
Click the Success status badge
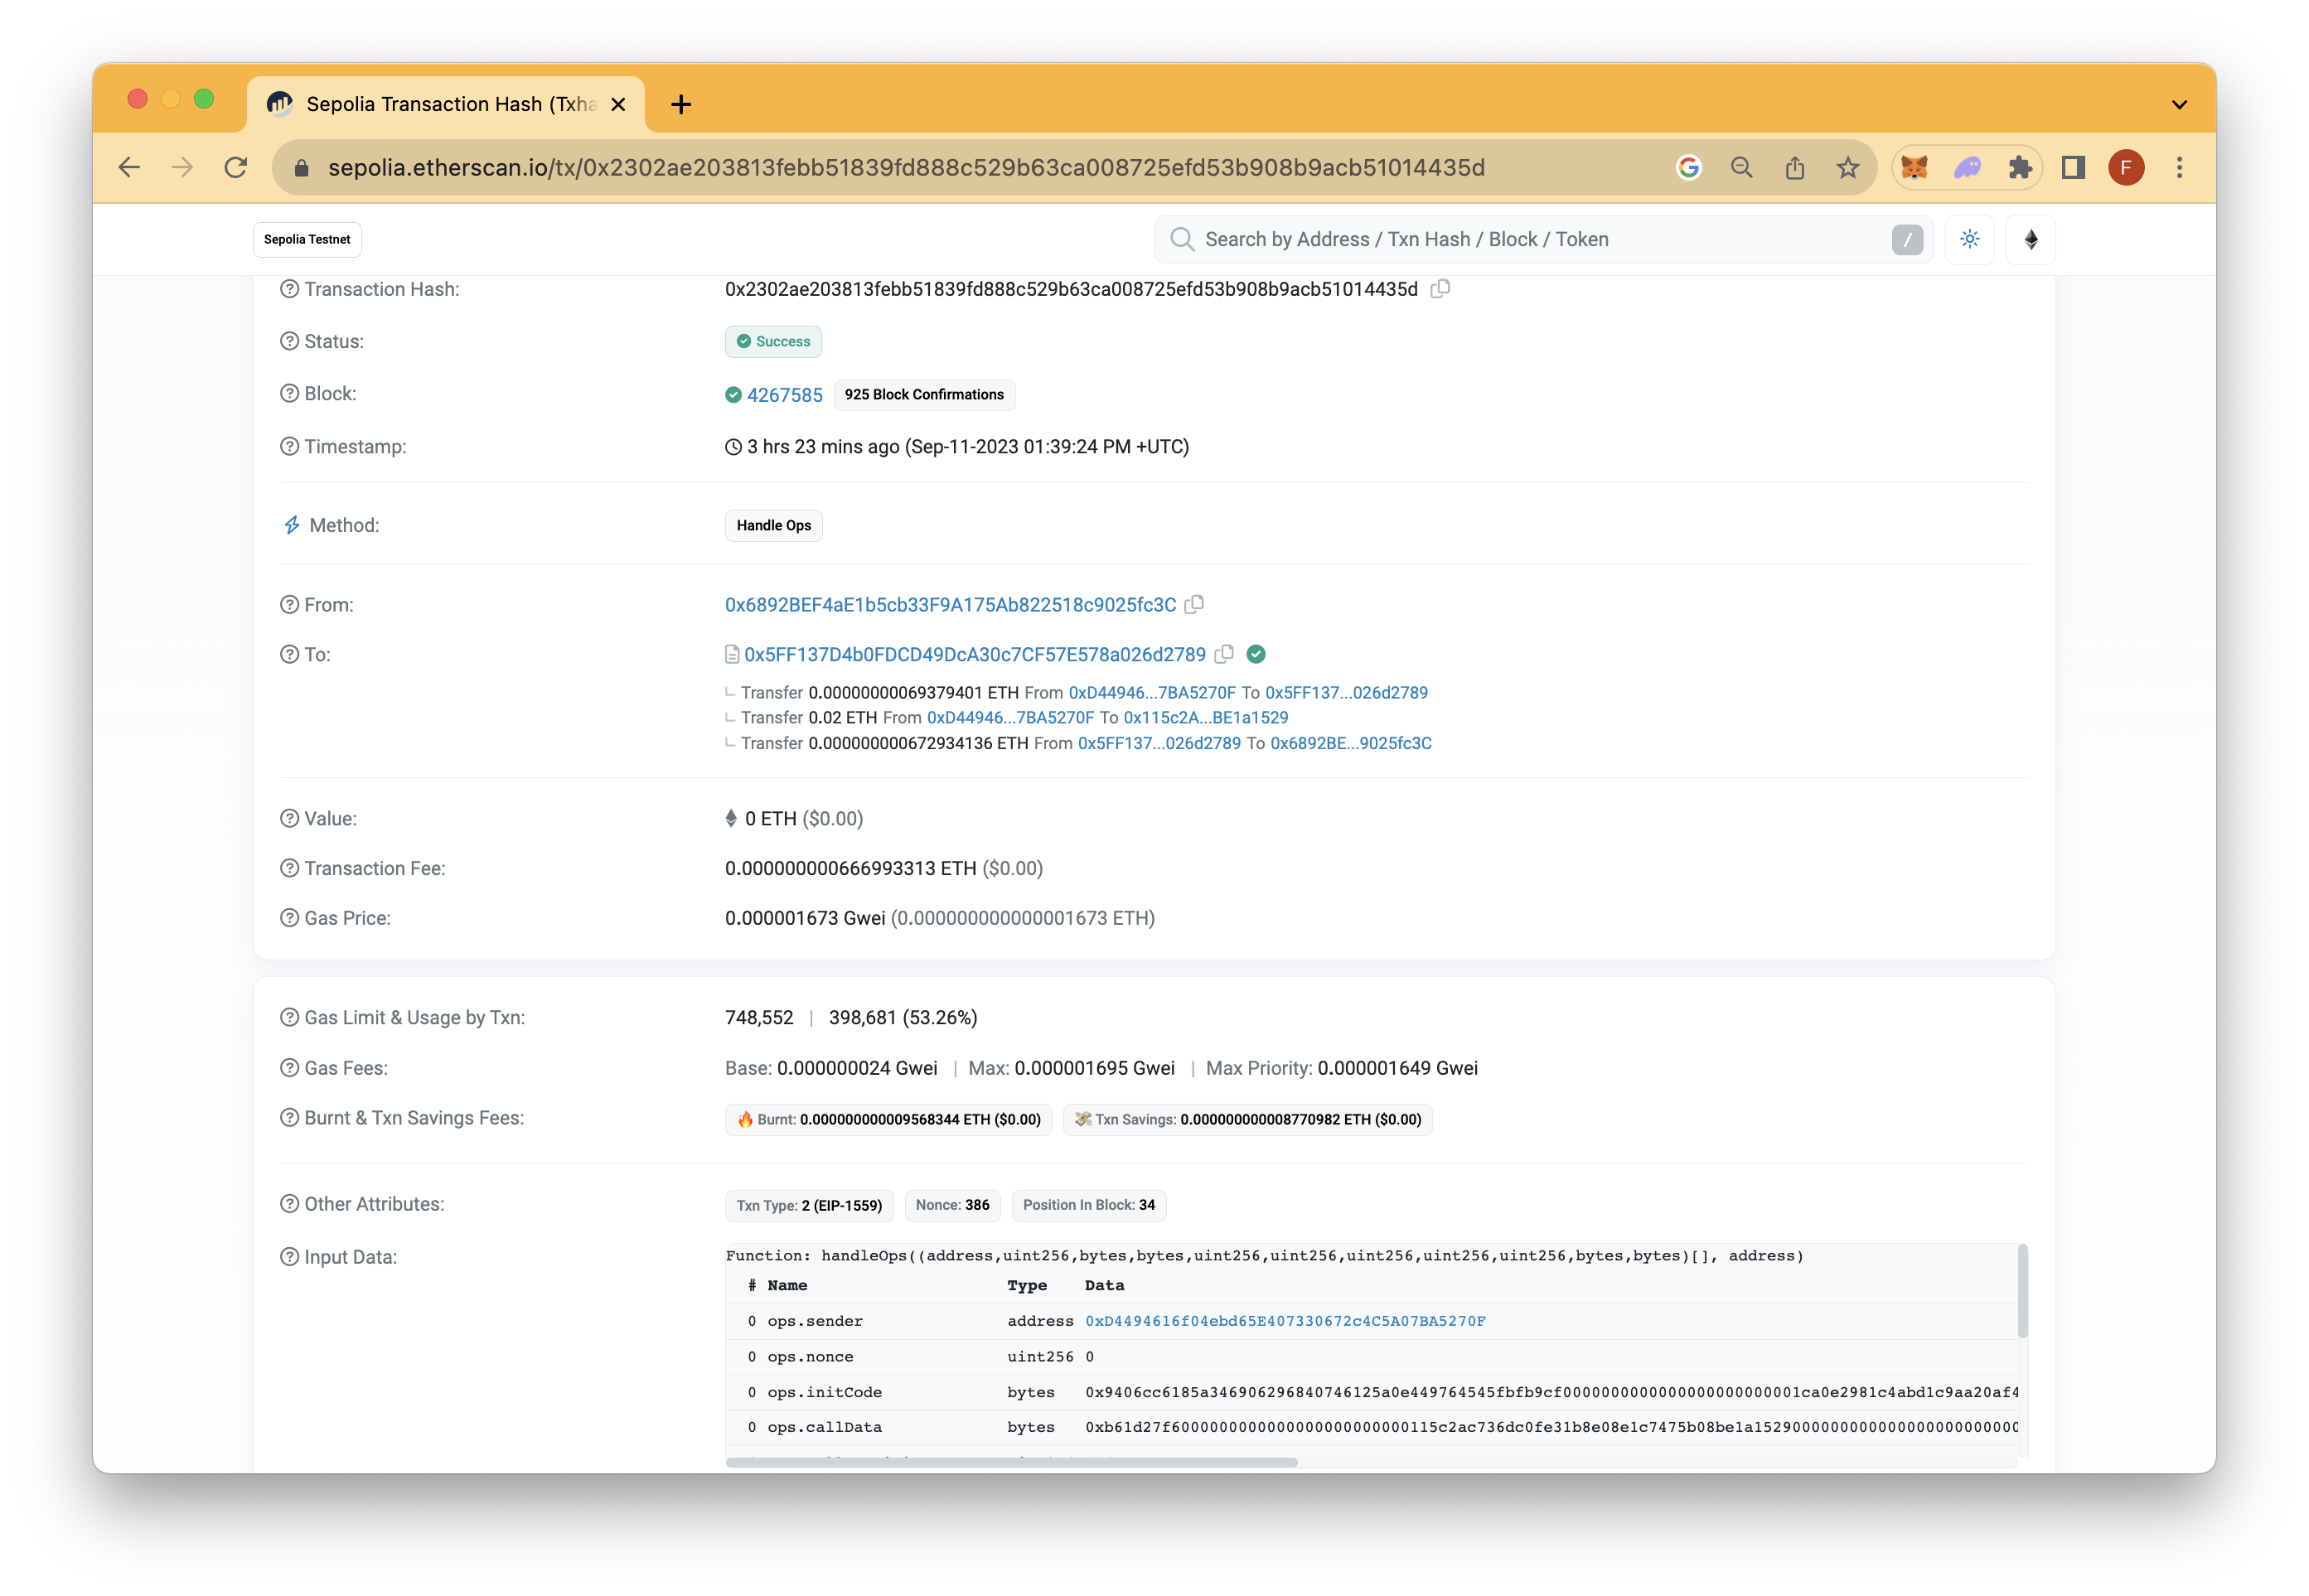[773, 341]
